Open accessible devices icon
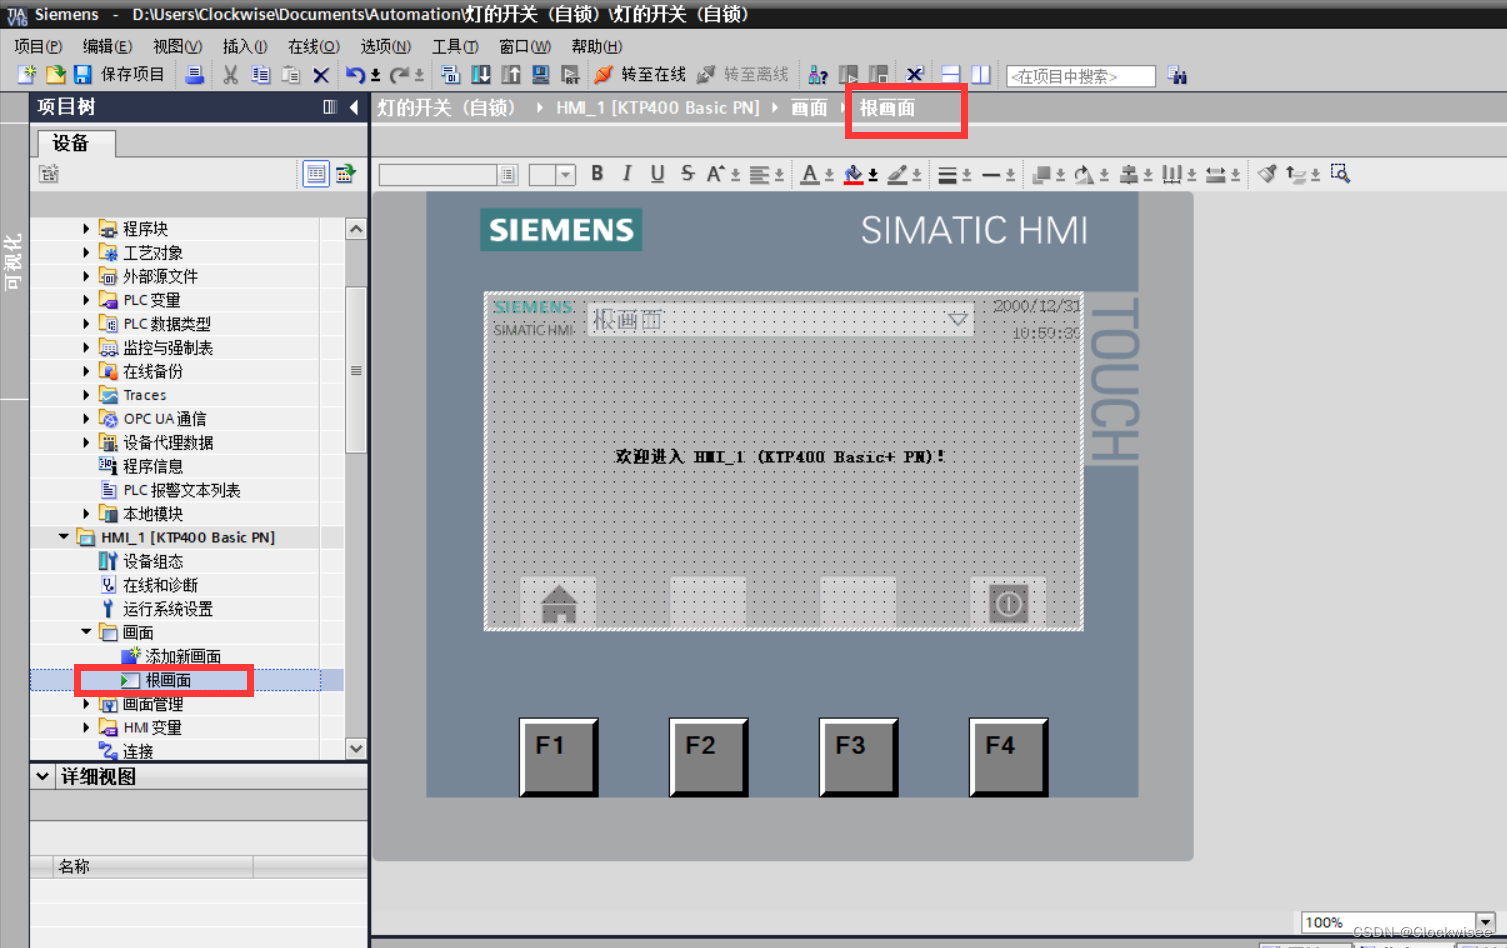 (x=818, y=75)
